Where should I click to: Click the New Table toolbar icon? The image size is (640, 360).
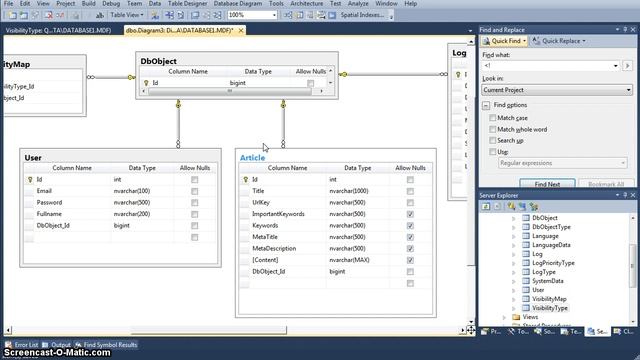pos(12,16)
